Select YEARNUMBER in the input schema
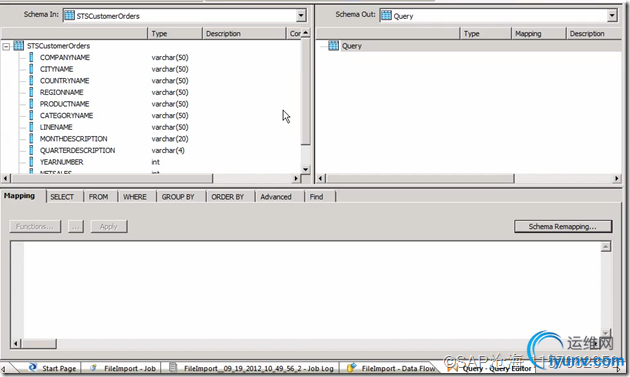Viewport: 630px width, 377px height. 61,162
